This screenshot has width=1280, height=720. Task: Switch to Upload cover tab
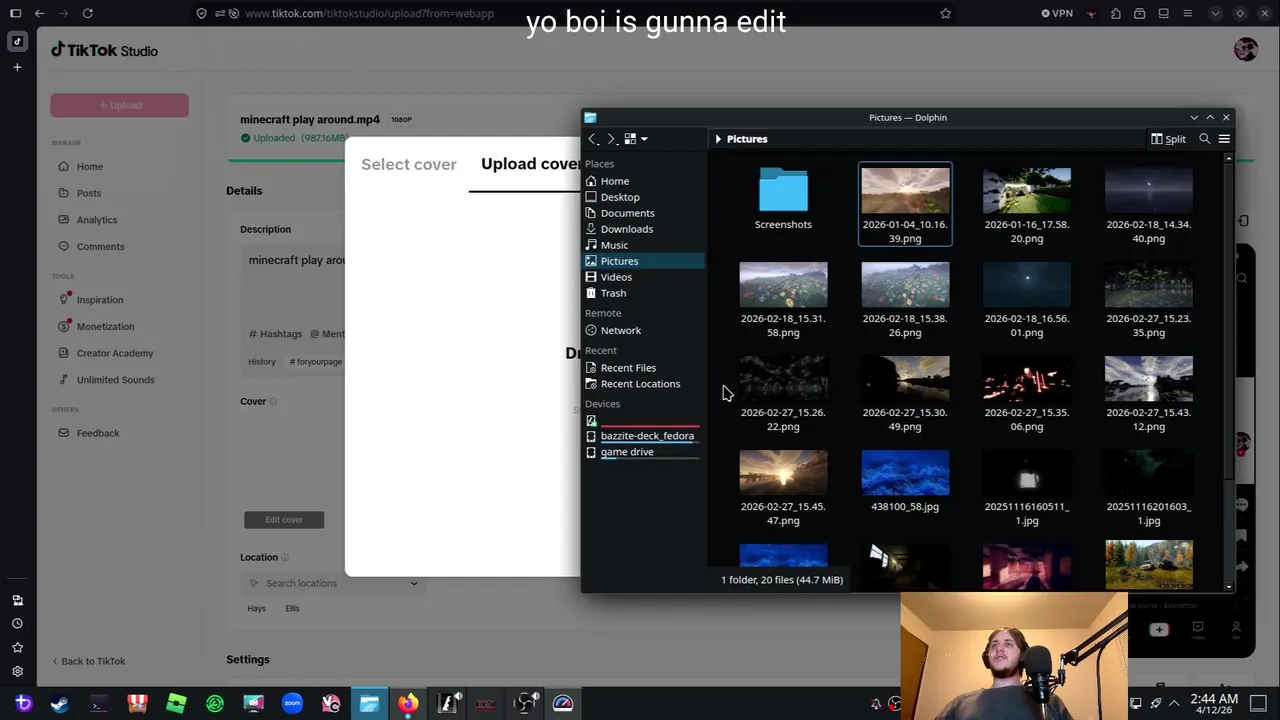[x=530, y=164]
